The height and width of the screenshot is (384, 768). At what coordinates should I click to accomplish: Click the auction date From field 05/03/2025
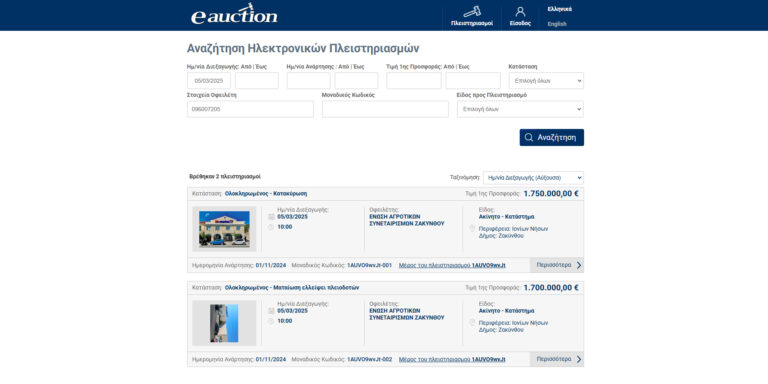(x=209, y=81)
